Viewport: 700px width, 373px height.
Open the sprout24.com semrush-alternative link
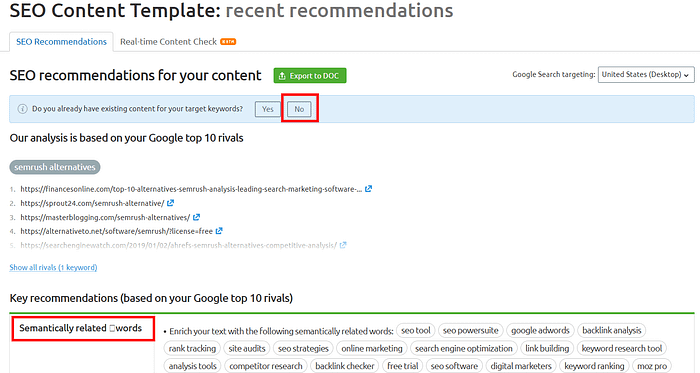point(92,203)
